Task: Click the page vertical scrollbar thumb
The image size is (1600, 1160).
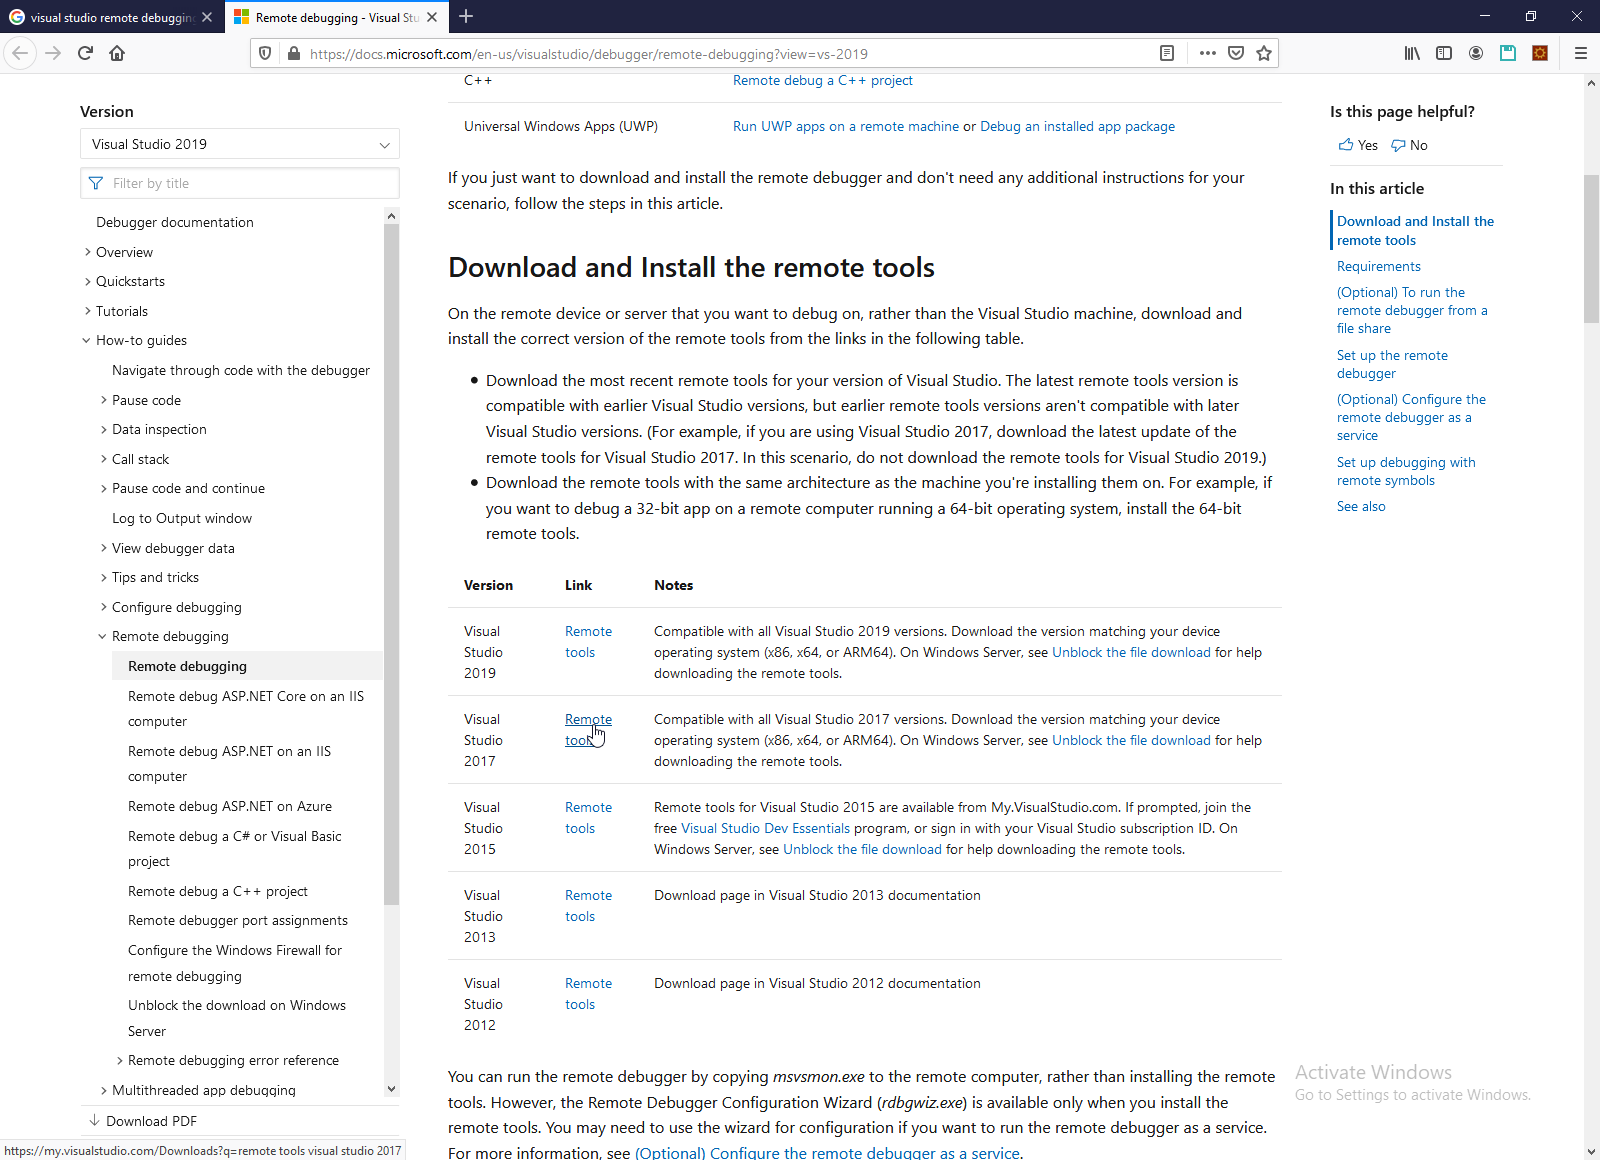Action: coord(1591,249)
